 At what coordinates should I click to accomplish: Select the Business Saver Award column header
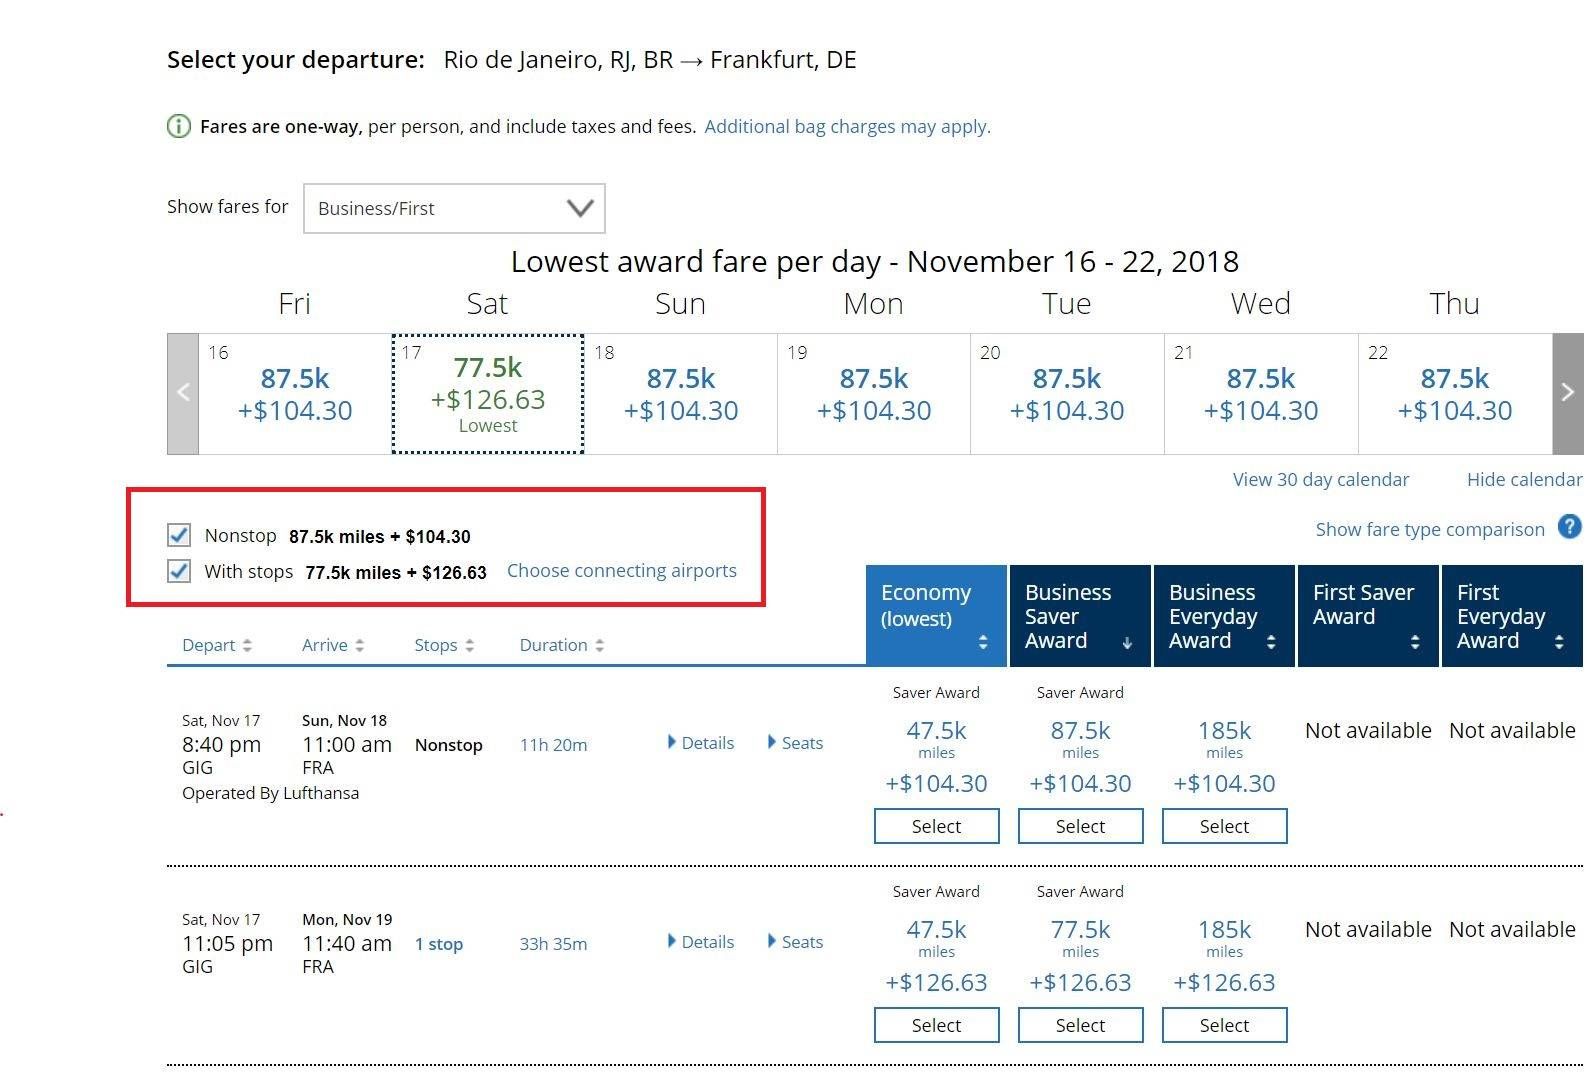coord(1080,616)
